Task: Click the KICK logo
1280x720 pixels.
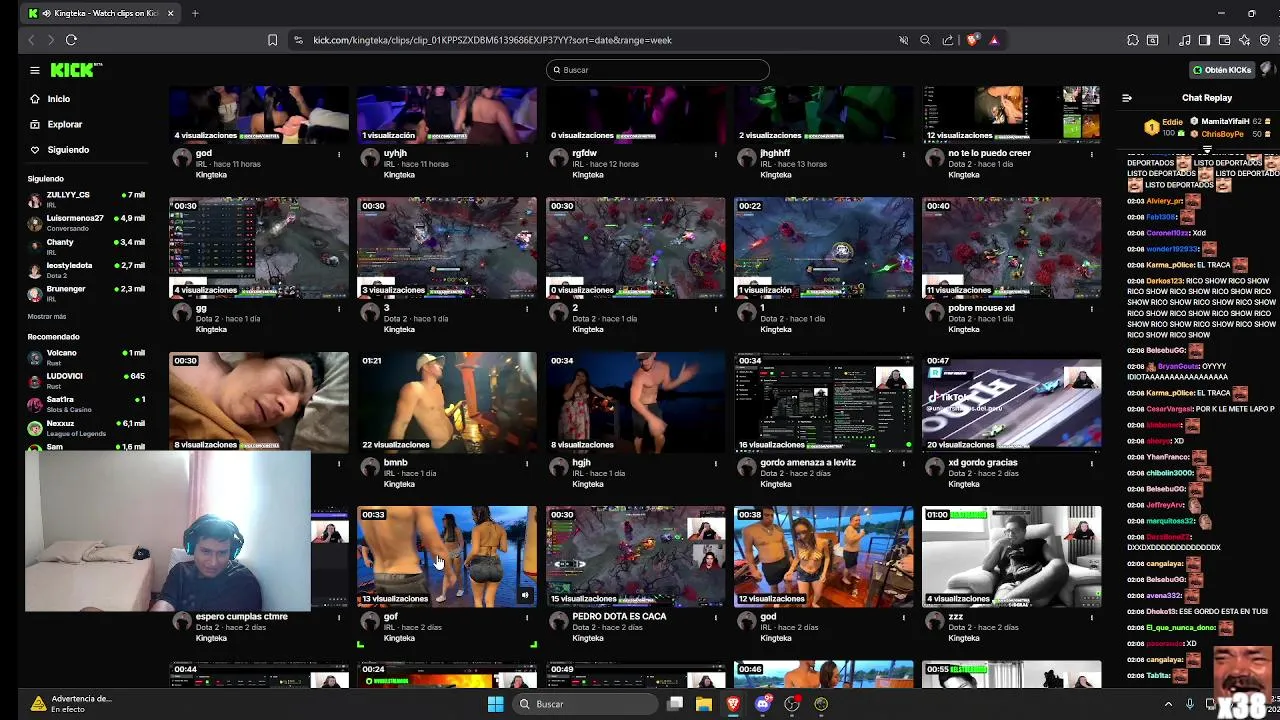Action: (76, 70)
